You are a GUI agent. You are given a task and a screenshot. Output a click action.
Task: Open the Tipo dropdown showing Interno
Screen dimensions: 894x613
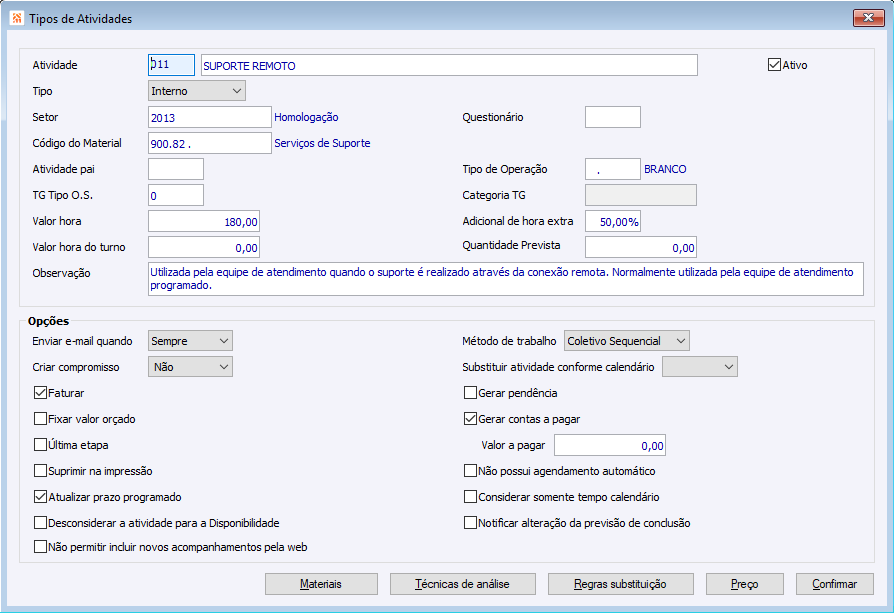pyautogui.click(x=197, y=91)
